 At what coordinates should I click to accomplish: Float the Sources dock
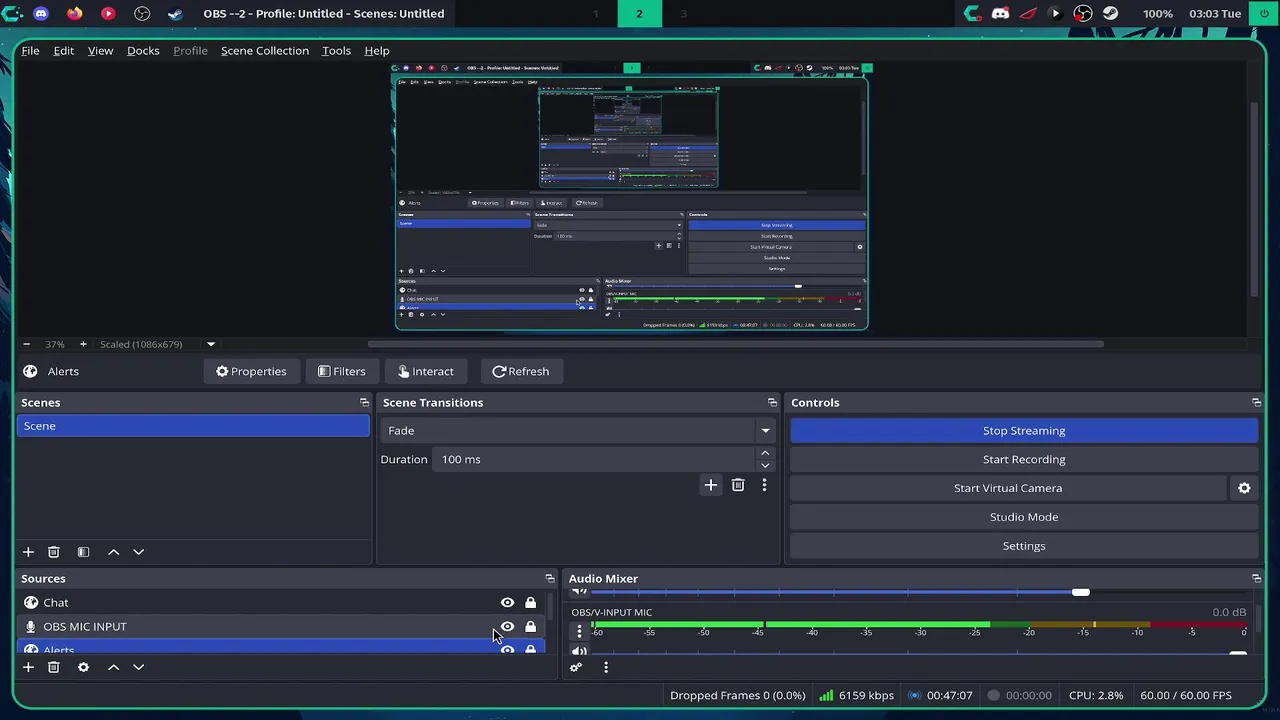point(549,579)
